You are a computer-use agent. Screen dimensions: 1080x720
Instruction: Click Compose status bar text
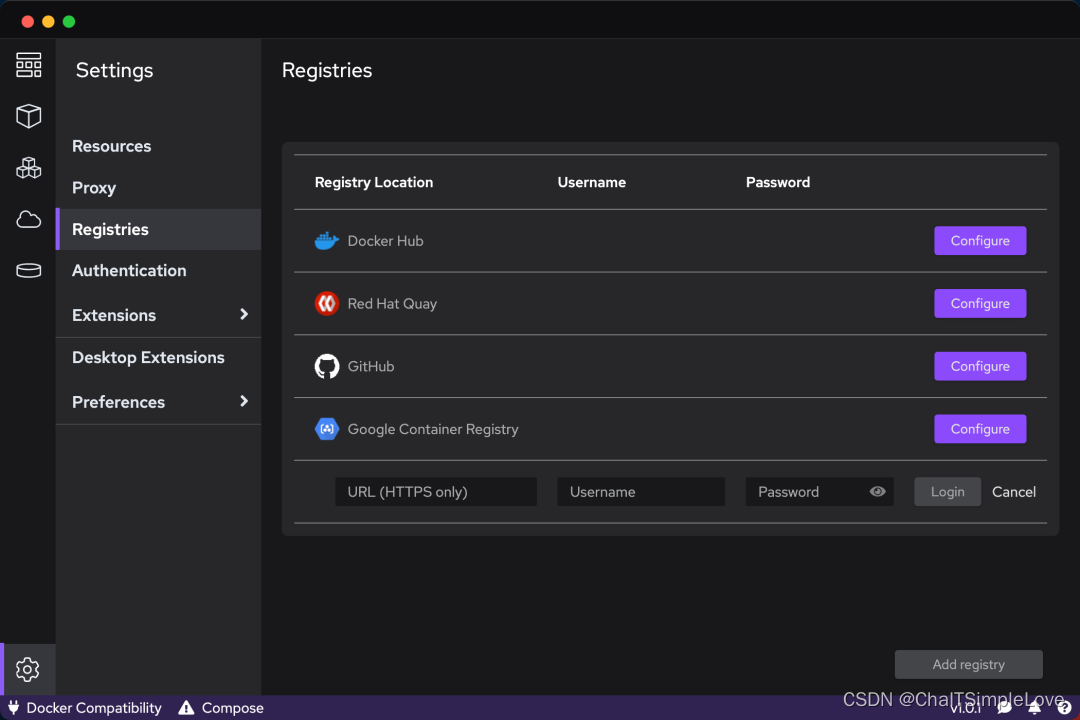coord(232,708)
